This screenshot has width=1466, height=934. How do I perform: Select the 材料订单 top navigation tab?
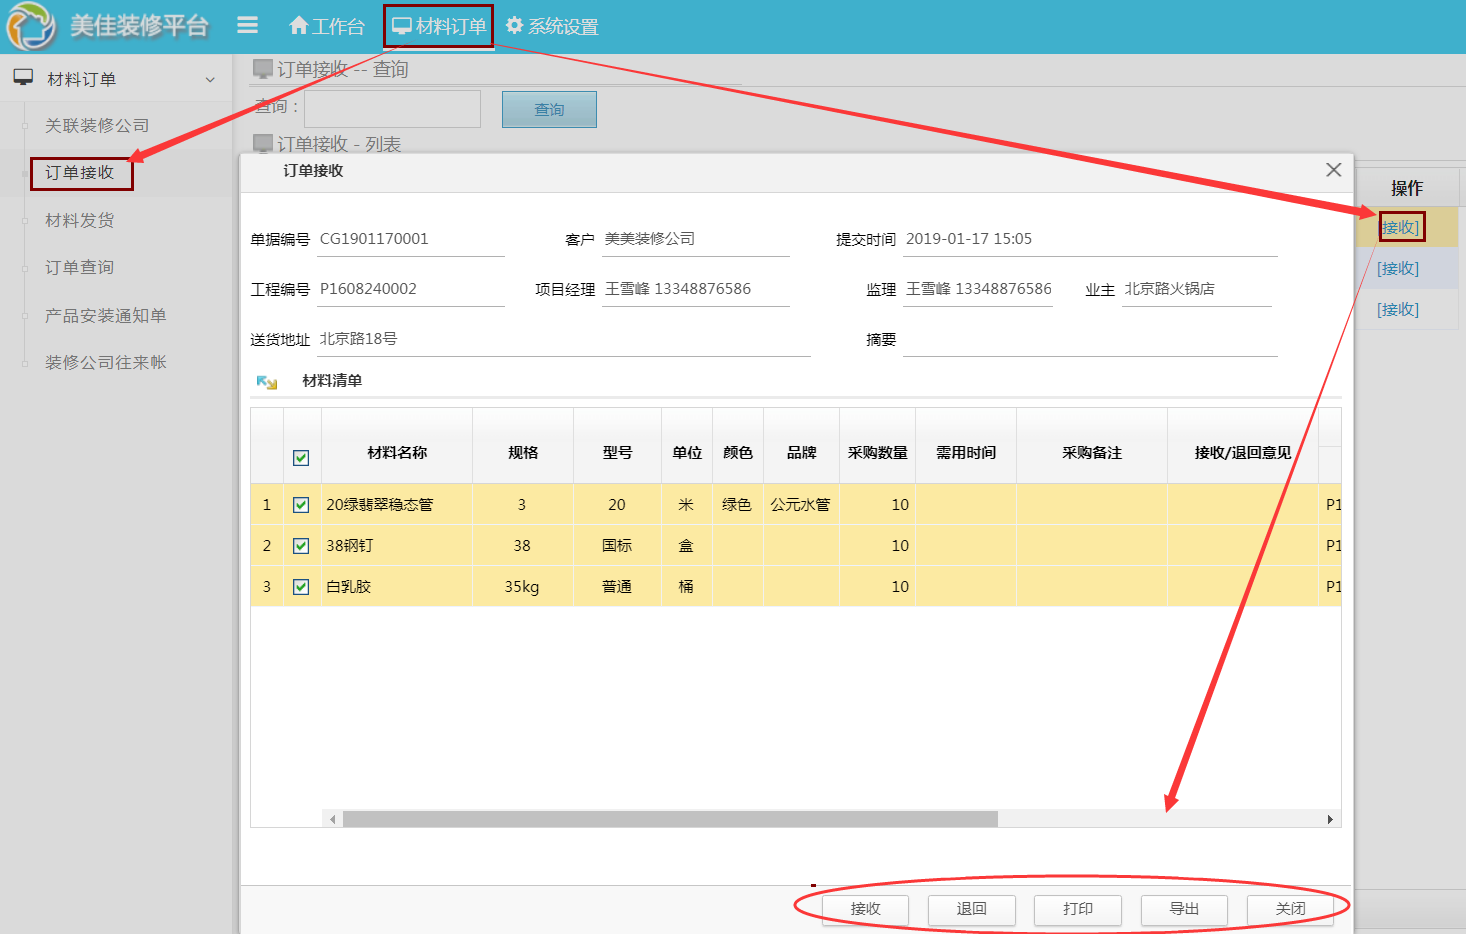pyautogui.click(x=439, y=26)
